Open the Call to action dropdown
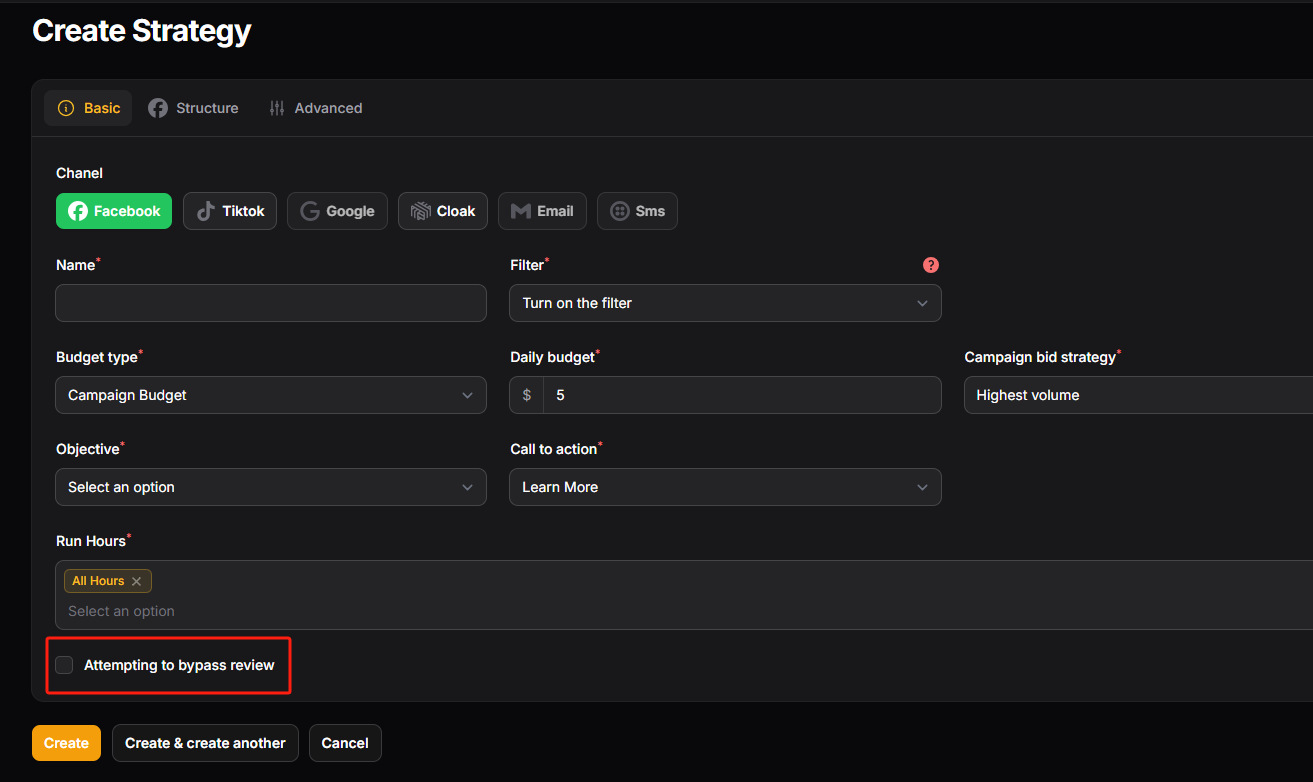The width and height of the screenshot is (1313, 782). 725,487
